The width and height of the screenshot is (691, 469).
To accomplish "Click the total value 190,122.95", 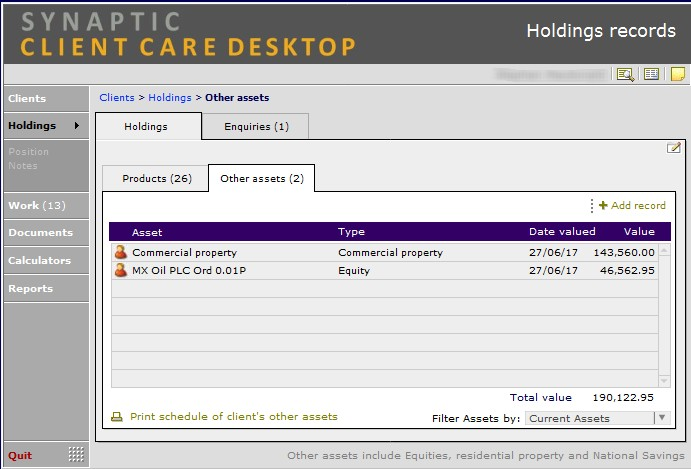I will [x=623, y=398].
